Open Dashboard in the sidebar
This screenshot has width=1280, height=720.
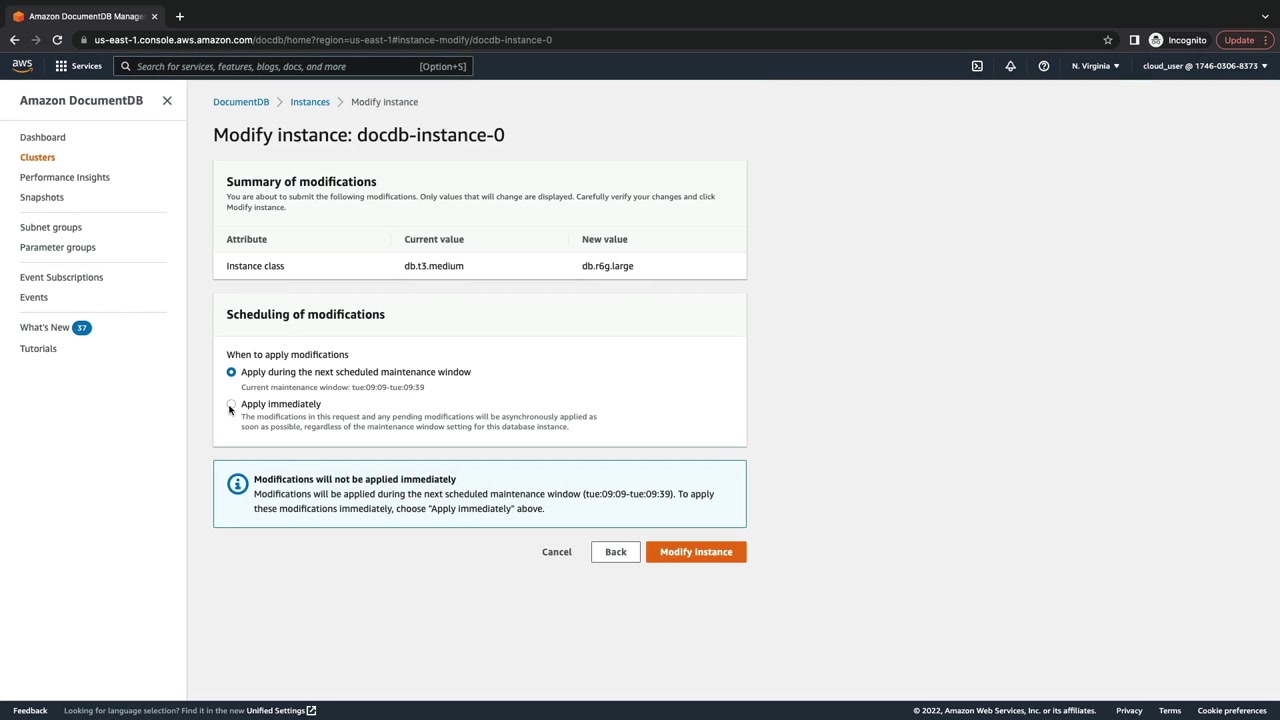pyautogui.click(x=42, y=137)
